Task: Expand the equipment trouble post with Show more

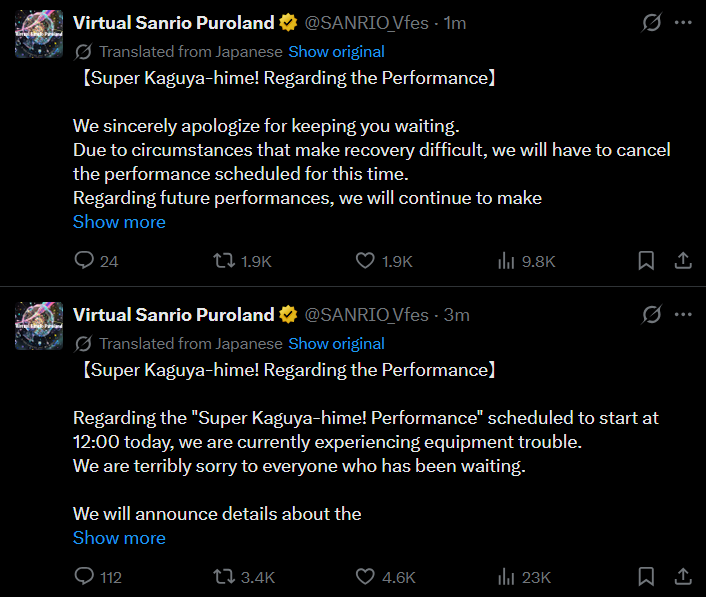Action: (x=119, y=538)
